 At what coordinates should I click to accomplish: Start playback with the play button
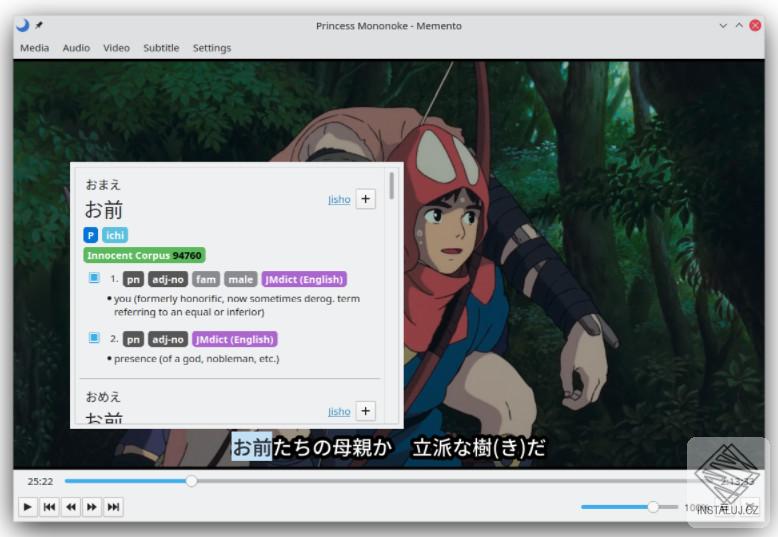[x=28, y=507]
